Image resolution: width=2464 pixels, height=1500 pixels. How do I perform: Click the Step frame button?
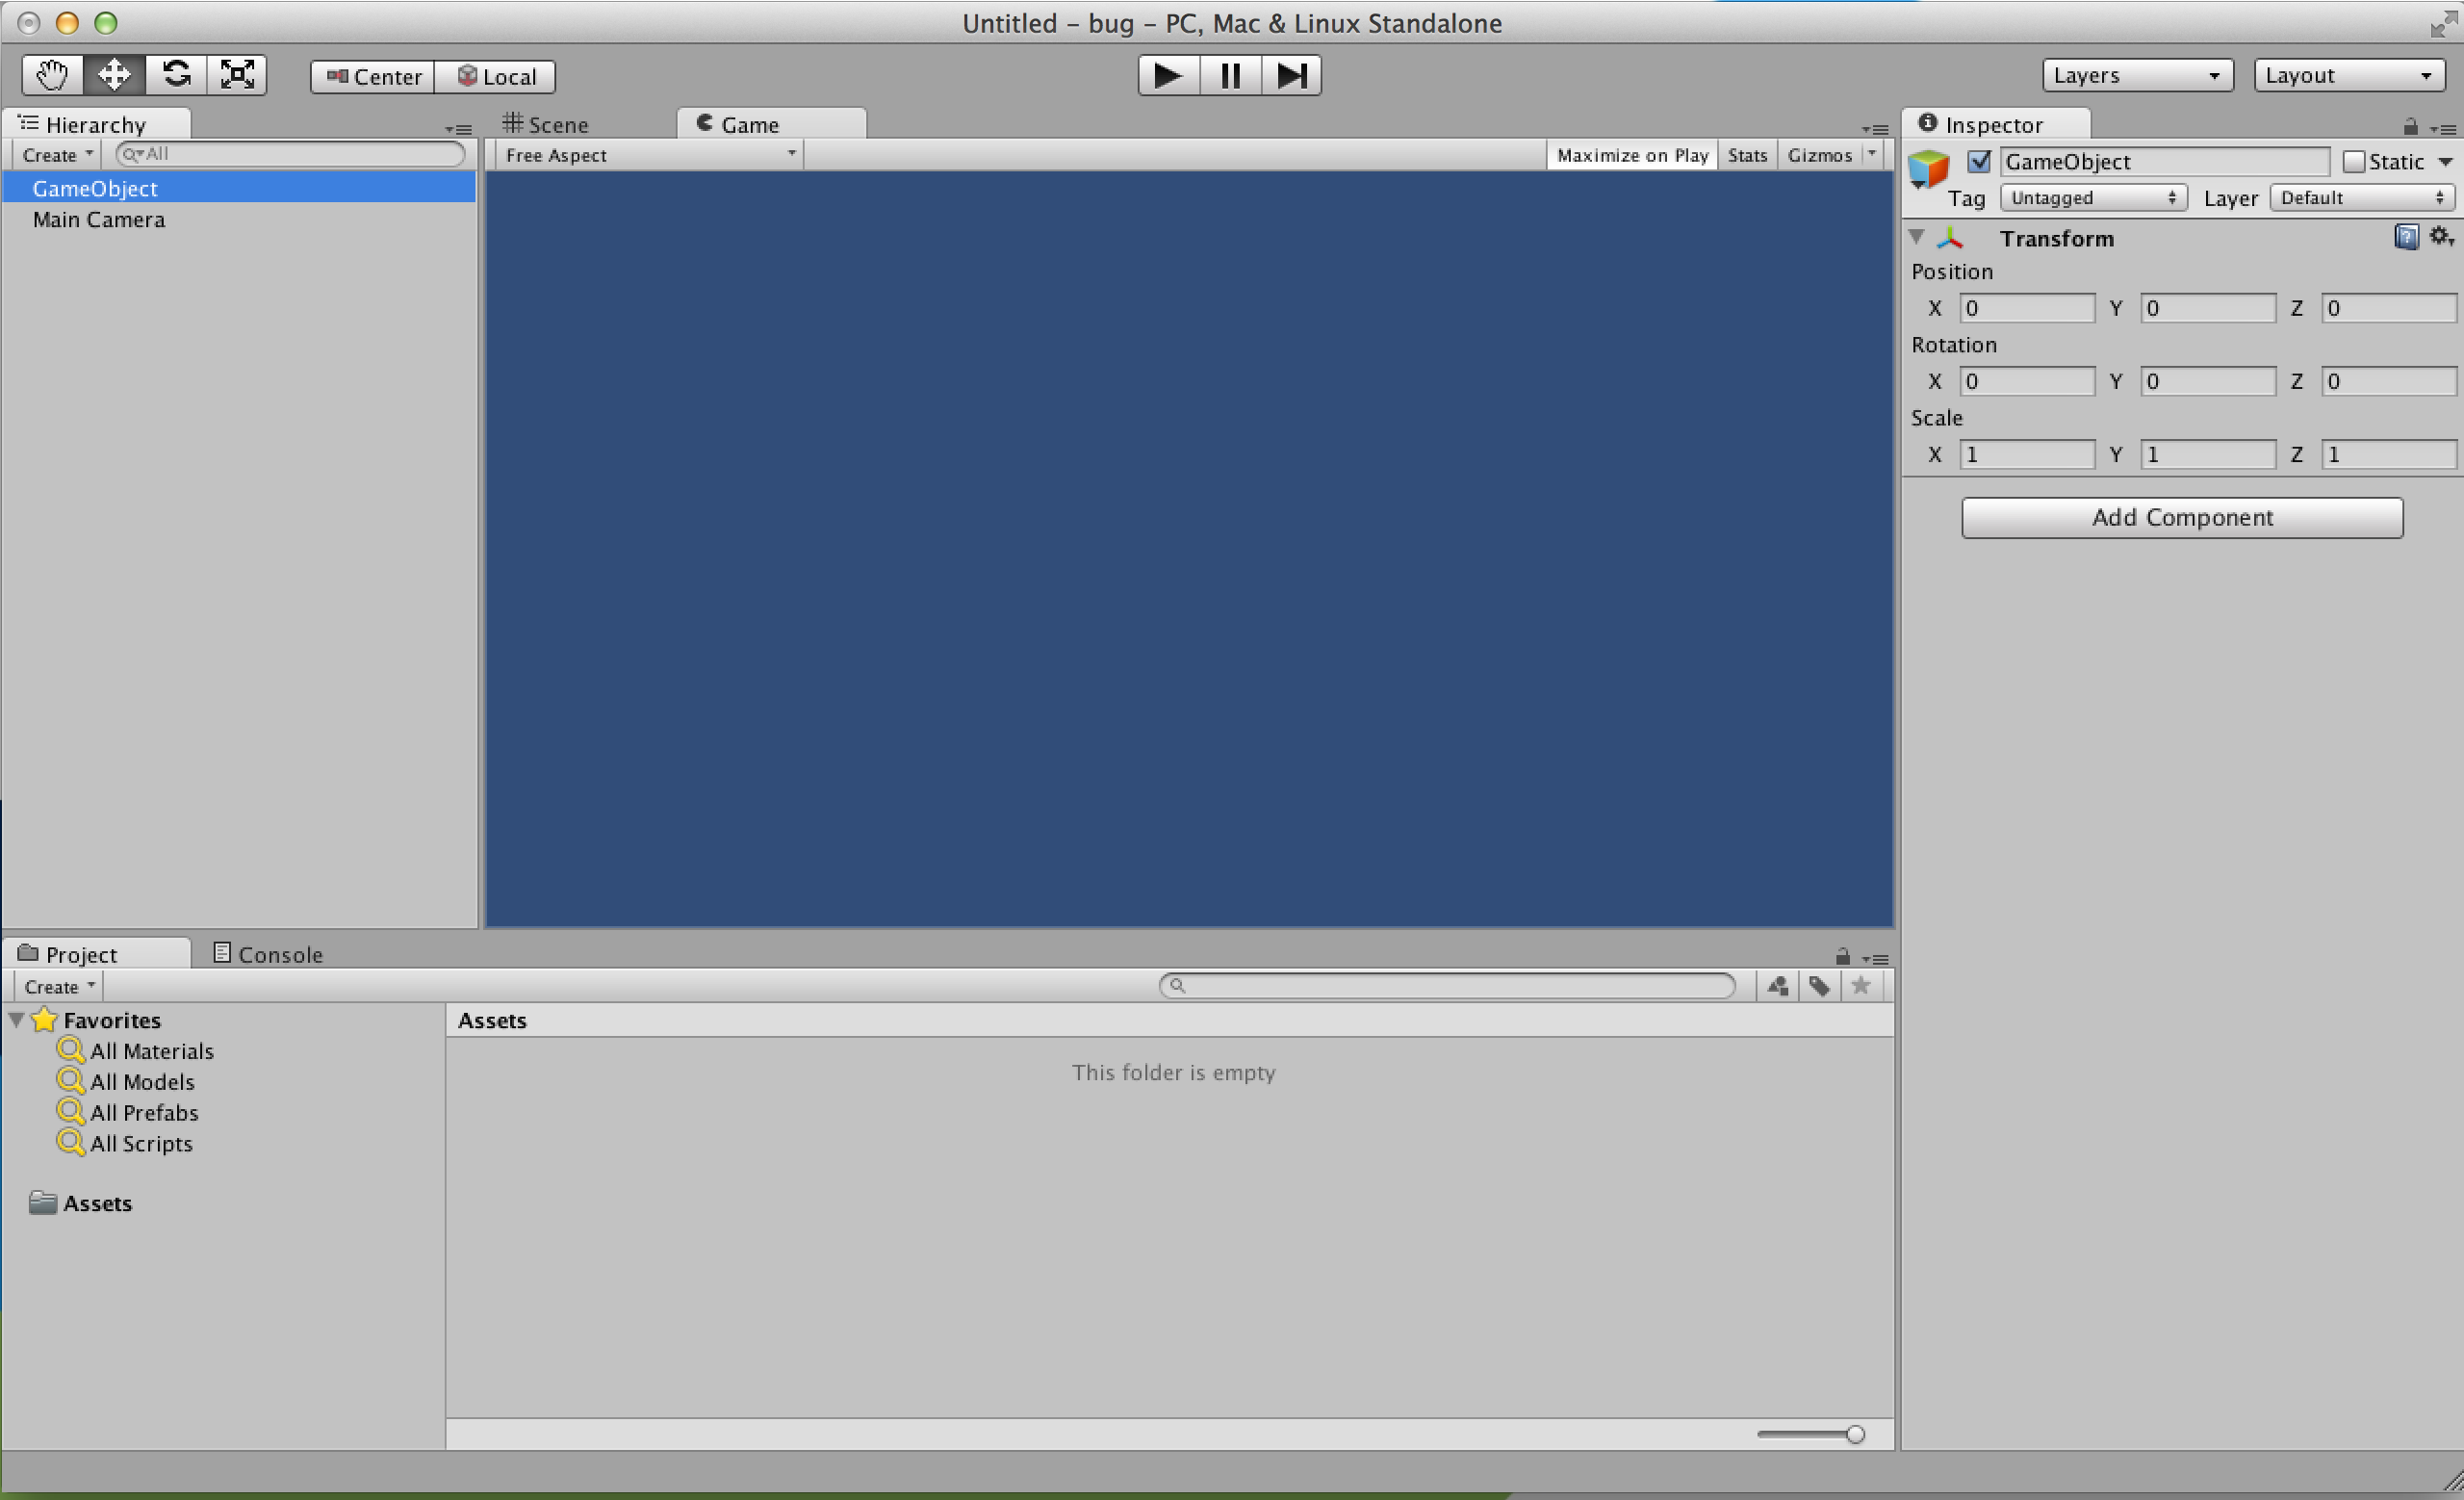[1291, 75]
